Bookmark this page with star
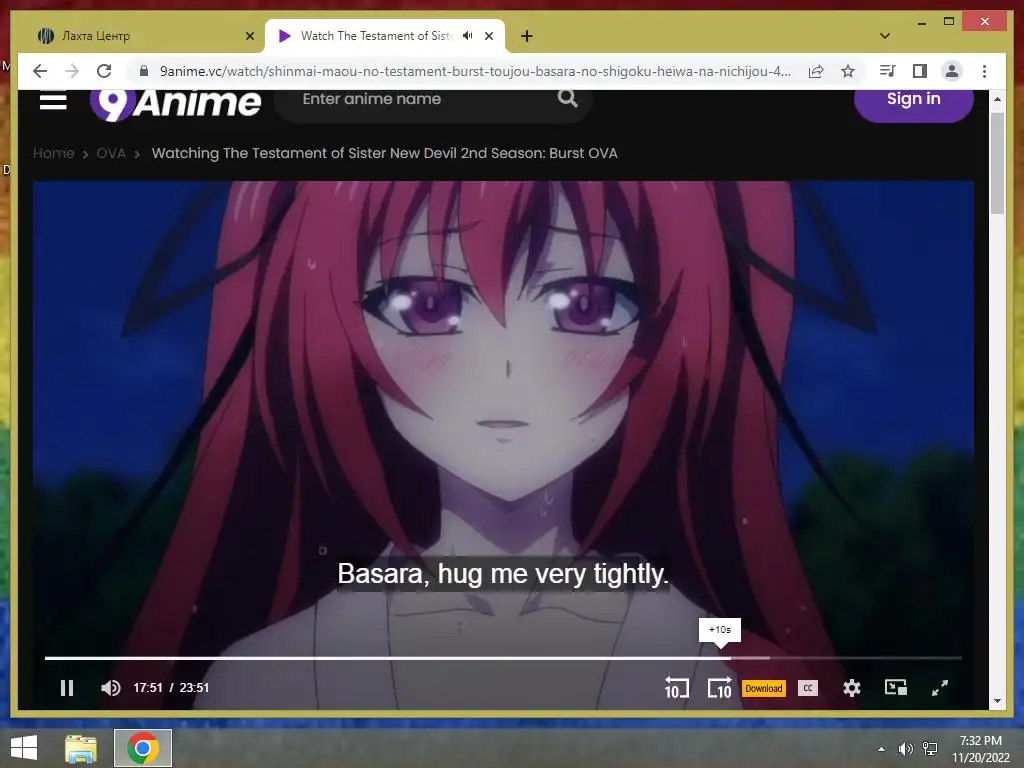 [848, 71]
